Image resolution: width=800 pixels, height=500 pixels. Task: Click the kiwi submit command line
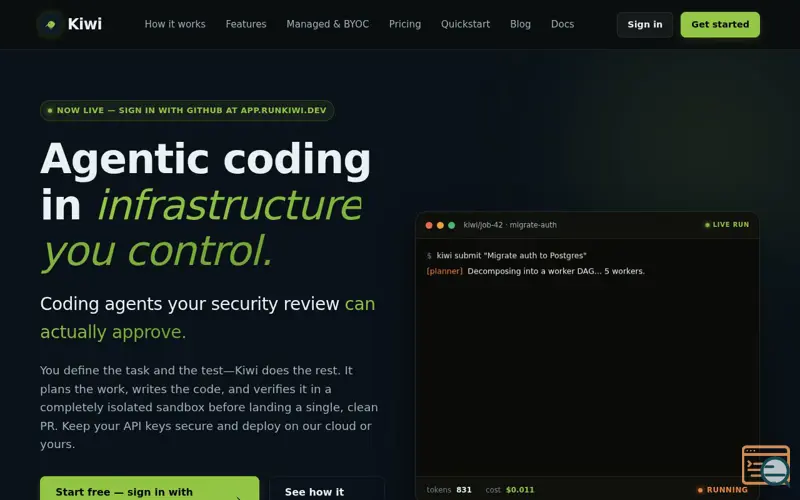[x=507, y=256]
